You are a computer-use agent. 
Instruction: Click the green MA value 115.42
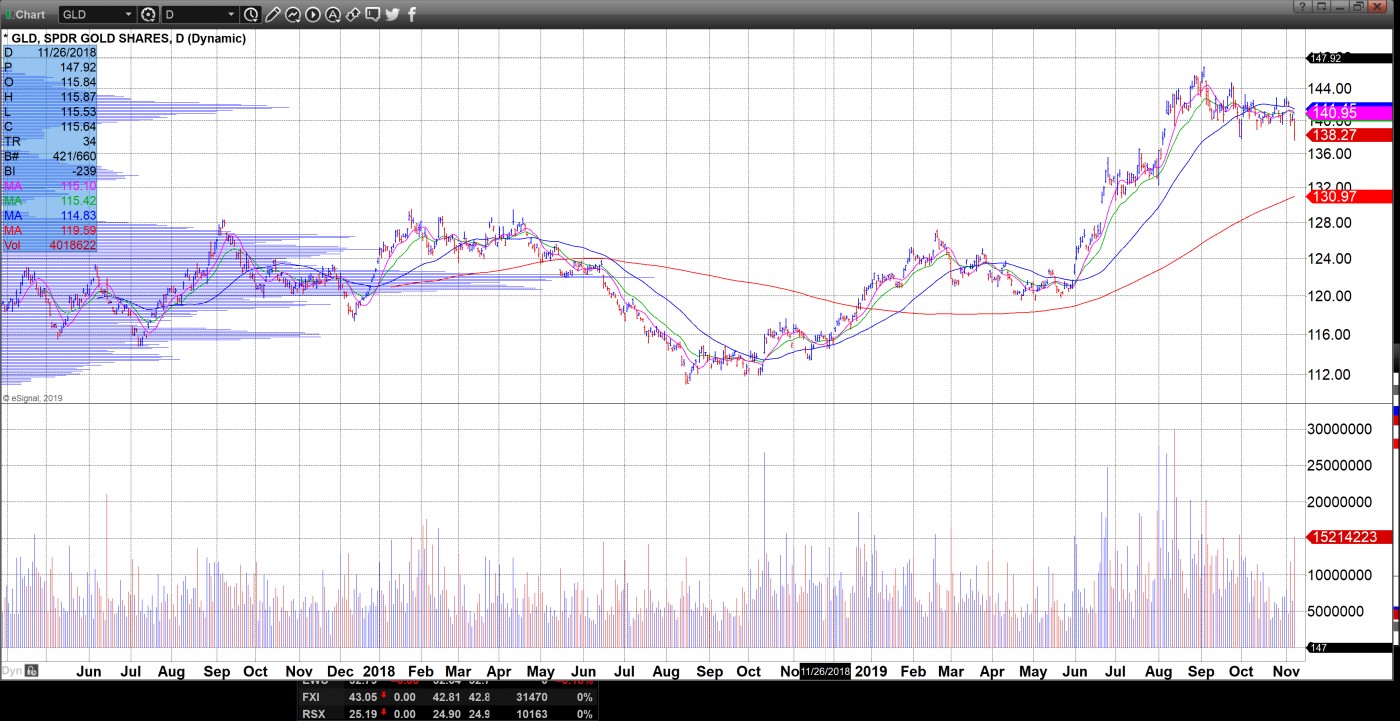point(77,201)
